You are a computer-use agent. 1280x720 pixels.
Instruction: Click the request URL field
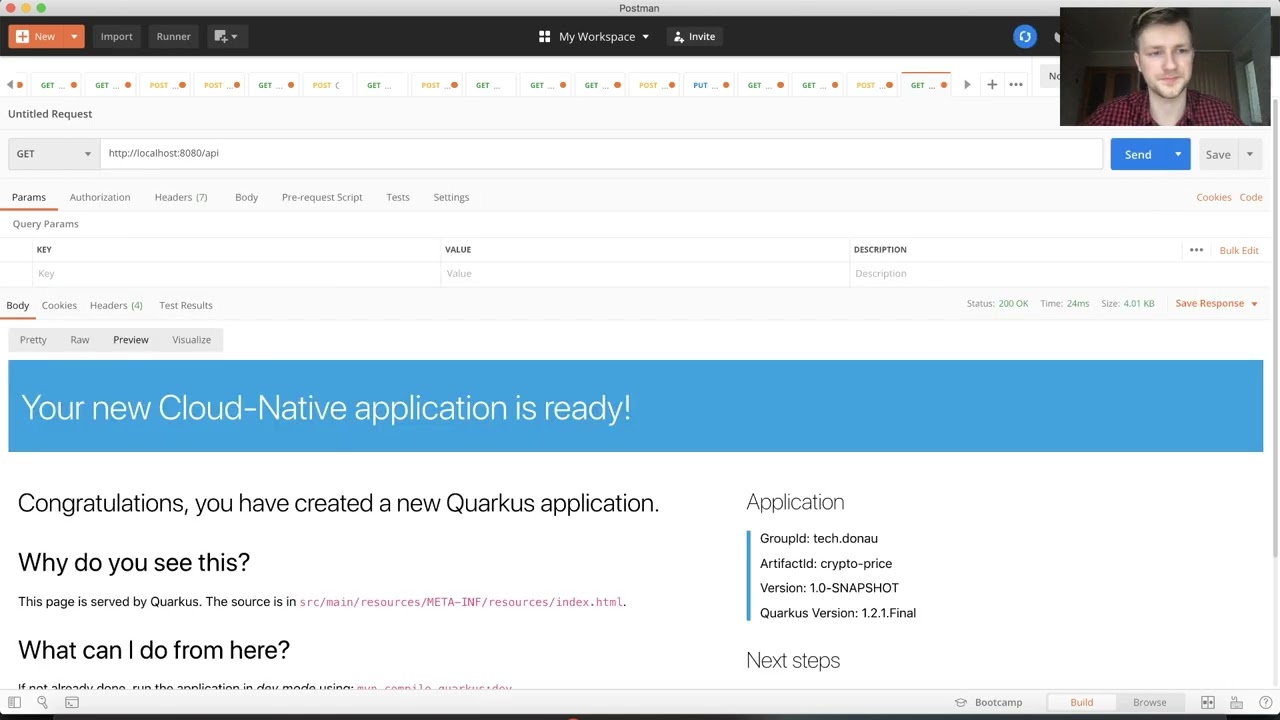pos(600,153)
